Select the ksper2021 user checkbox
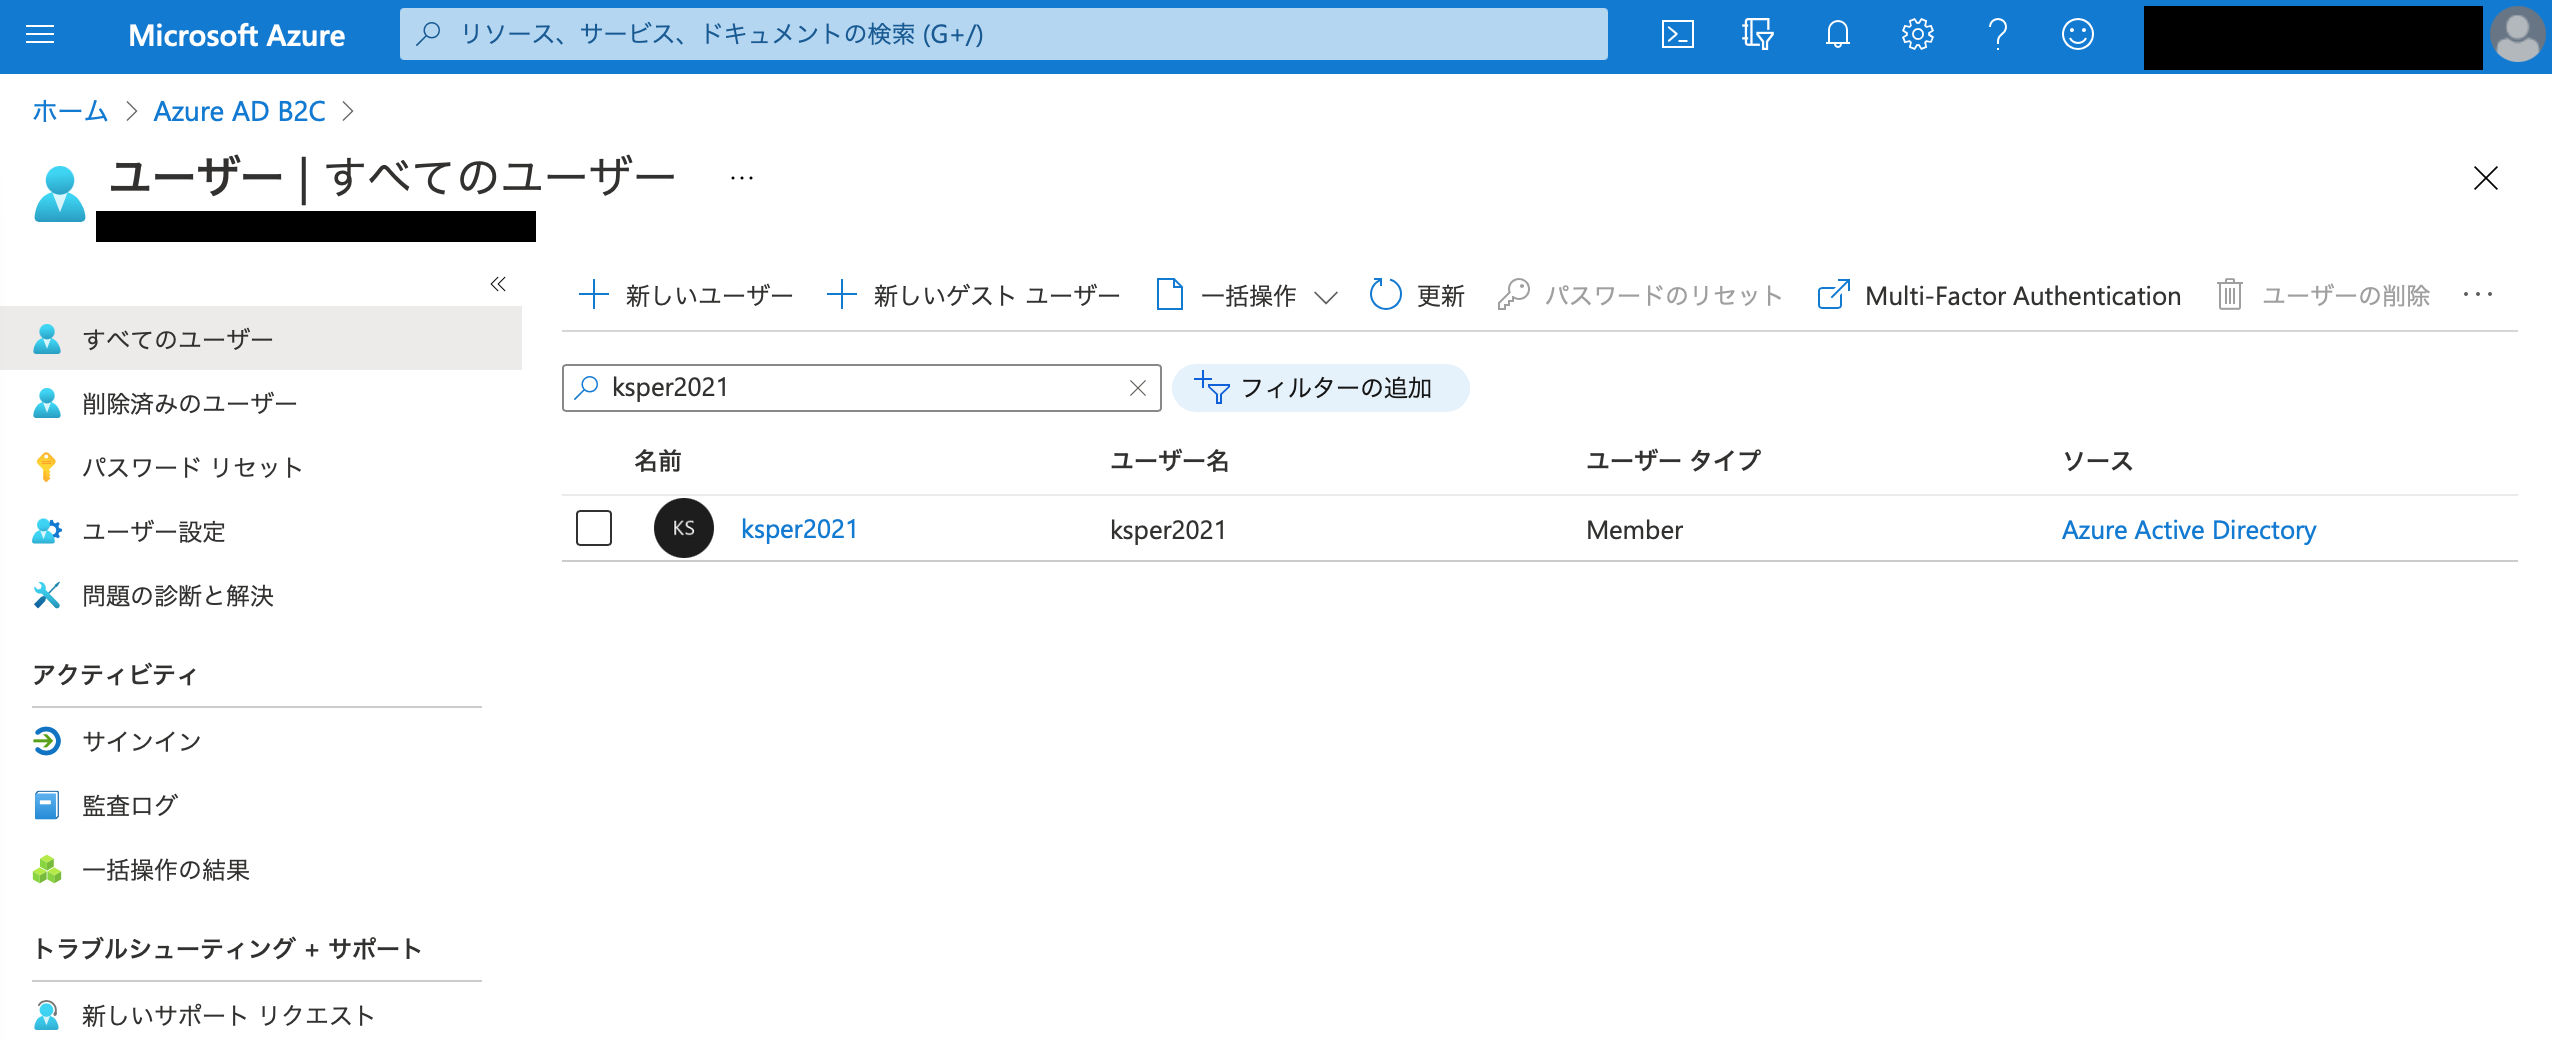This screenshot has height=1046, width=2552. click(593, 529)
